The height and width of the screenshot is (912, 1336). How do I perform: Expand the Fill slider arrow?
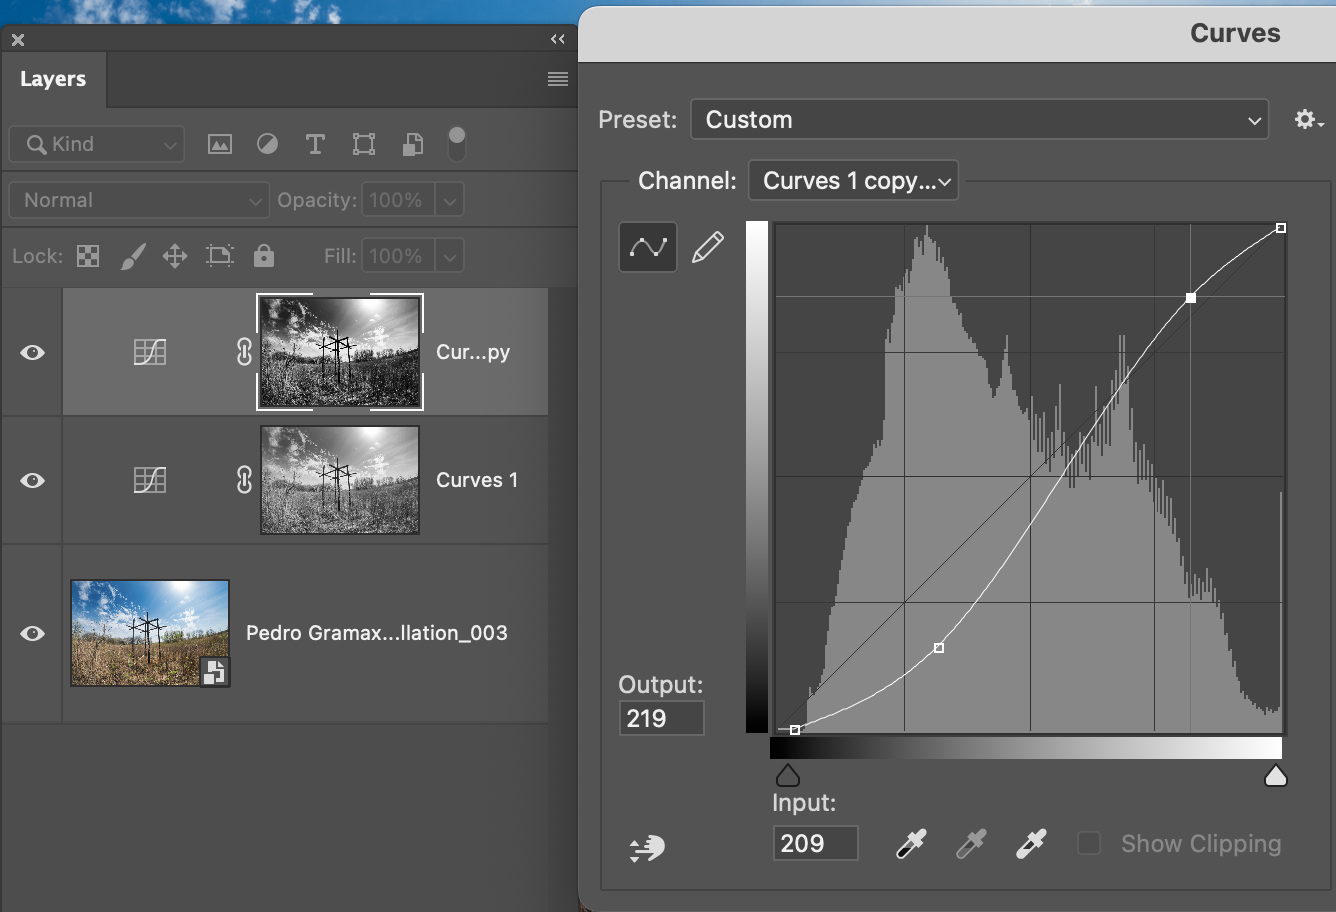450,256
